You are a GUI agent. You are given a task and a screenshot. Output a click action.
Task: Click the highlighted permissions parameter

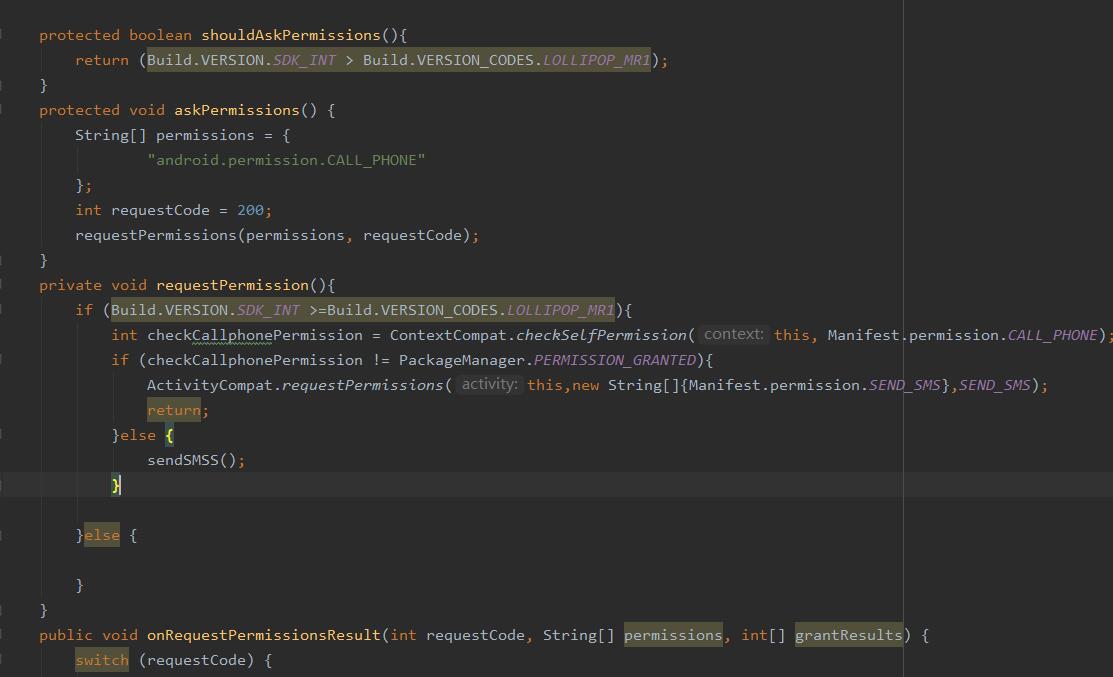[673, 635]
